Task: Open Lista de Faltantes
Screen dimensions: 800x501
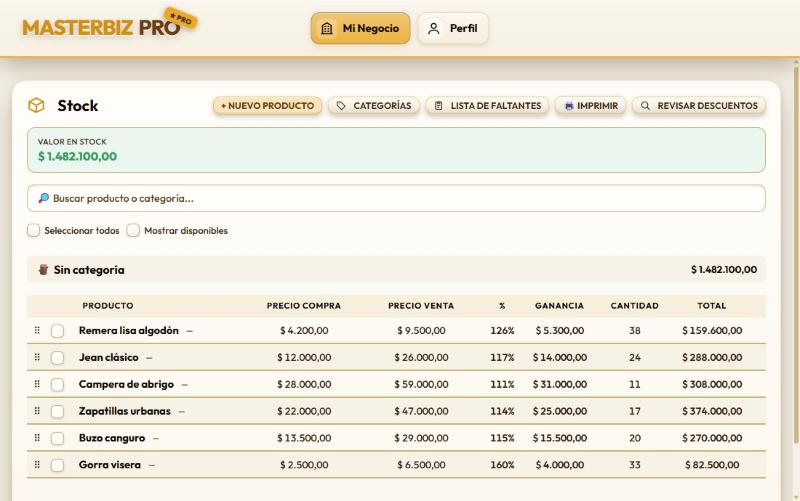Action: 487,106
